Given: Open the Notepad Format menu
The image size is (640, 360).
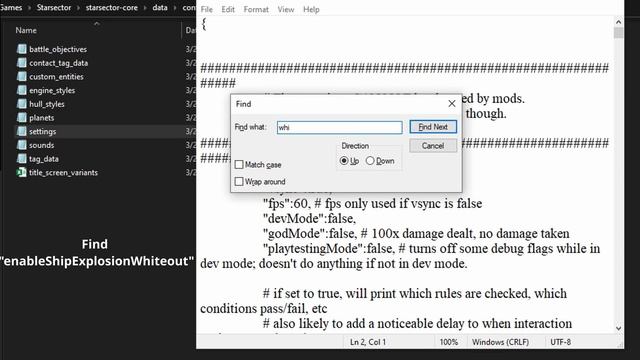Looking at the screenshot, I should click(256, 9).
